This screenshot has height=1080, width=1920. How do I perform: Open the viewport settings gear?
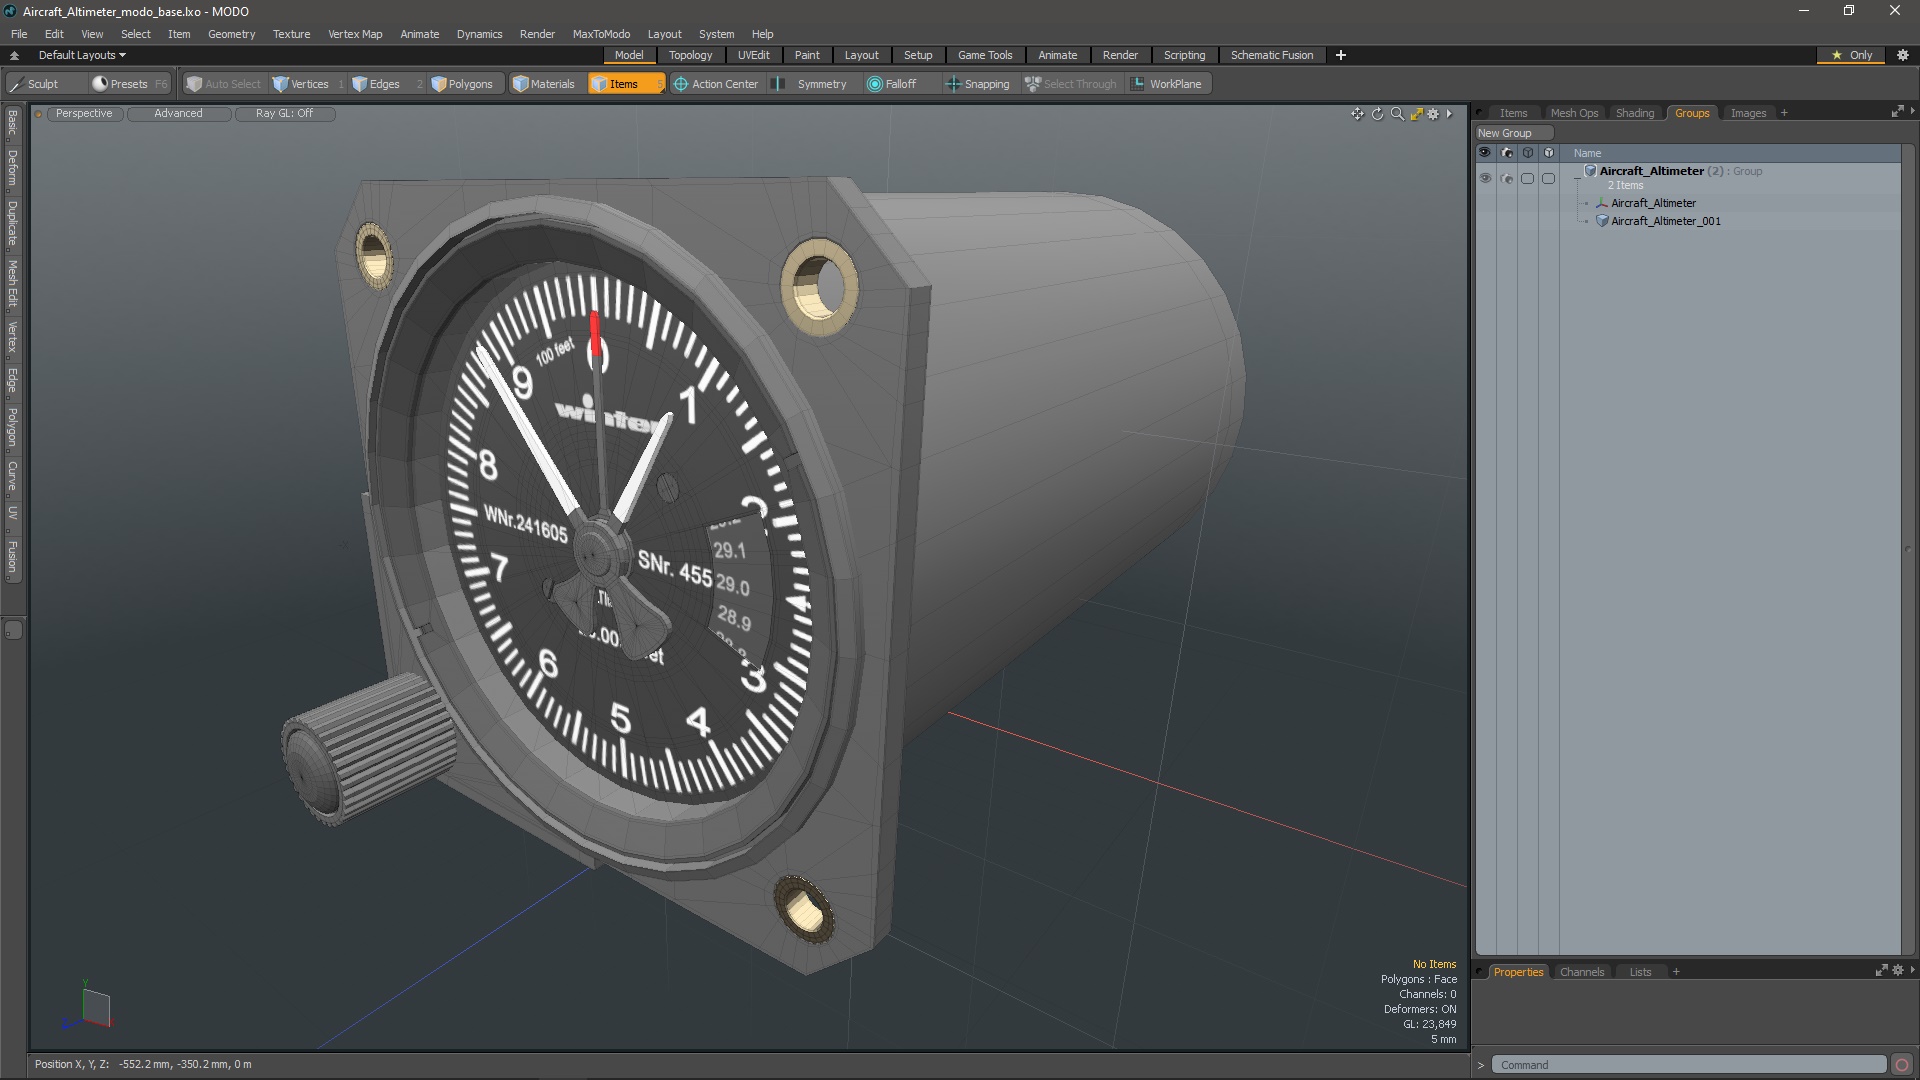1433,114
